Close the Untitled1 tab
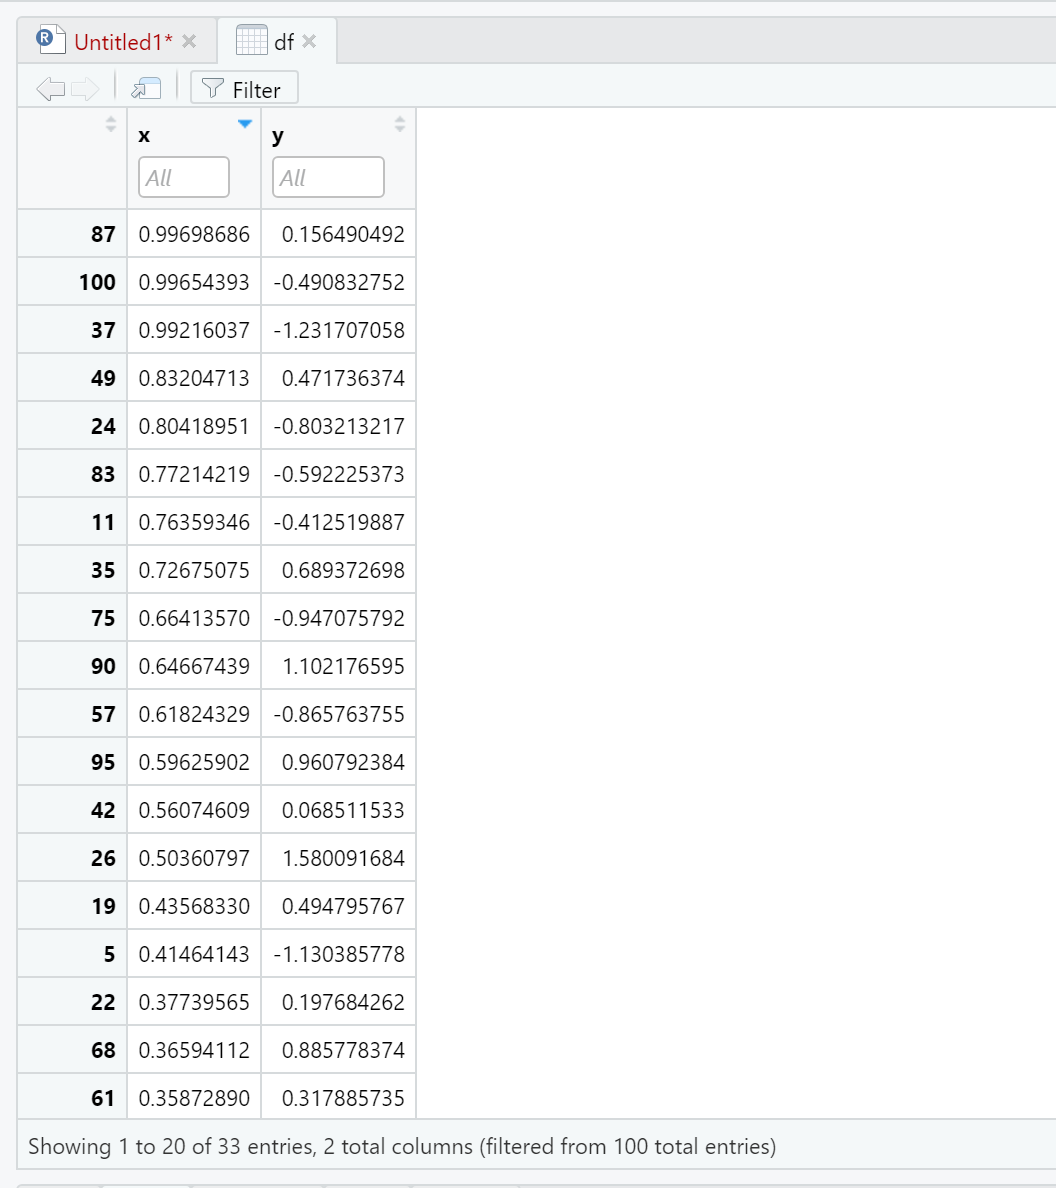The width and height of the screenshot is (1056, 1188). [189, 41]
